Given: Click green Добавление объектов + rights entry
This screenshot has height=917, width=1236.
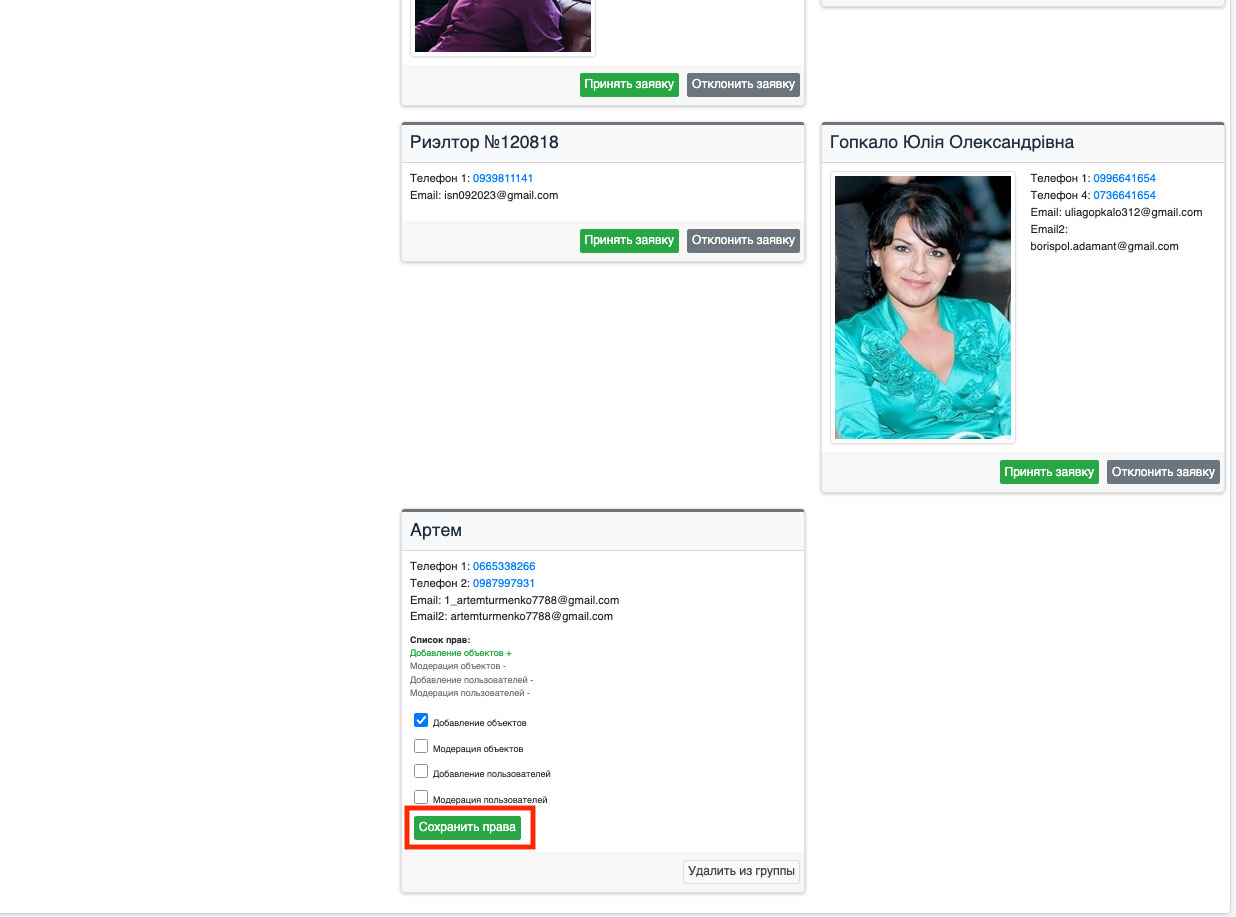Looking at the screenshot, I should pos(461,653).
